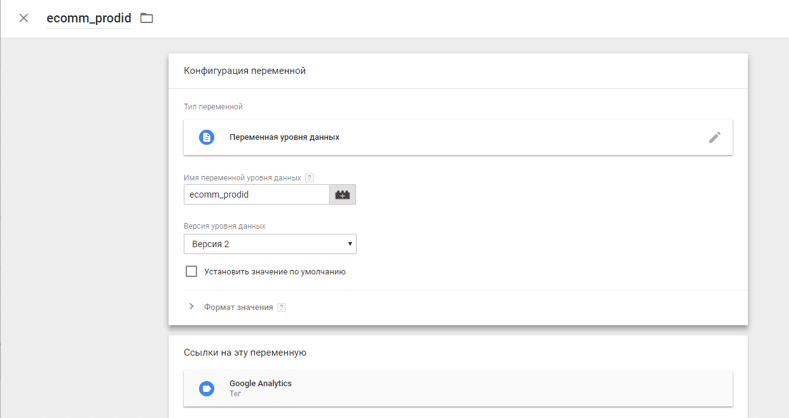
Task: Click the blue tag icon for Google Analytics
Action: tap(206, 388)
